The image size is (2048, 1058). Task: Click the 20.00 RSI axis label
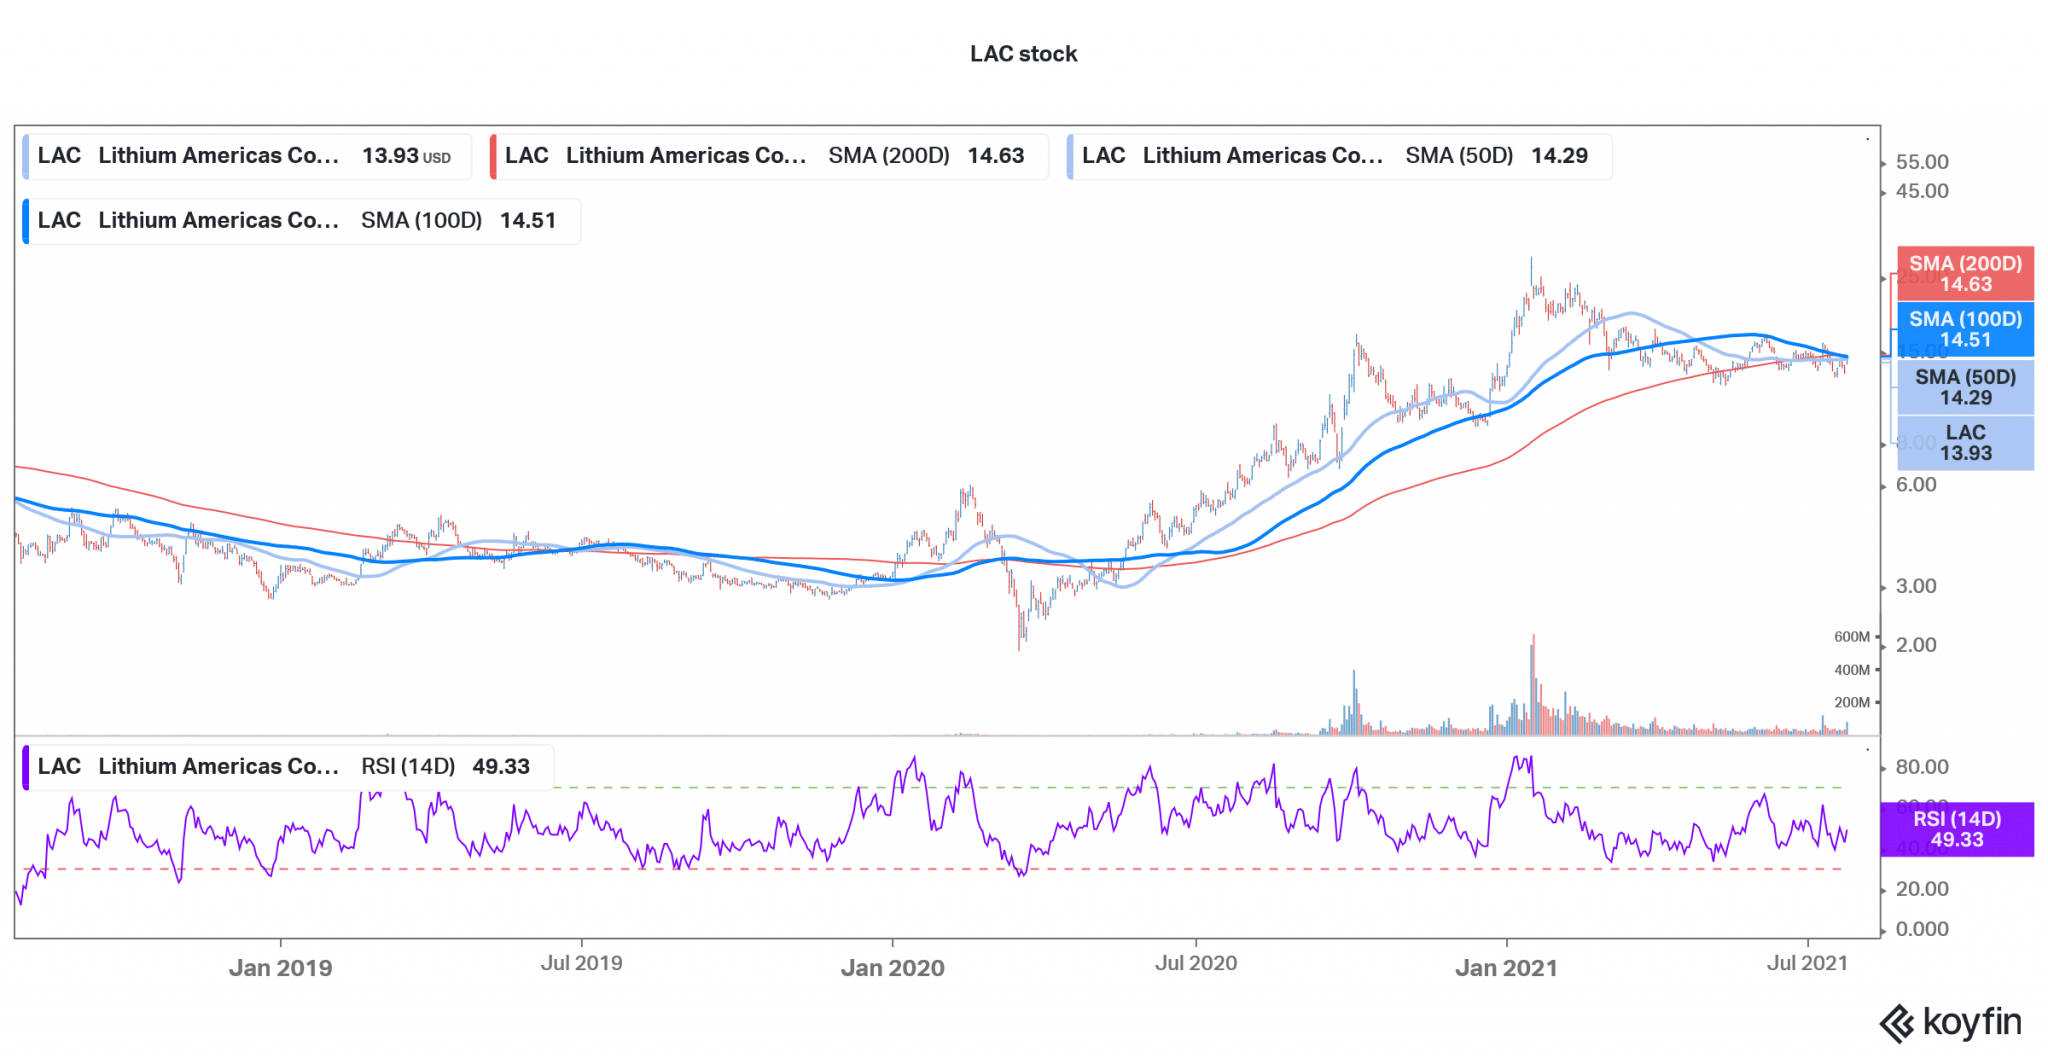point(1922,889)
